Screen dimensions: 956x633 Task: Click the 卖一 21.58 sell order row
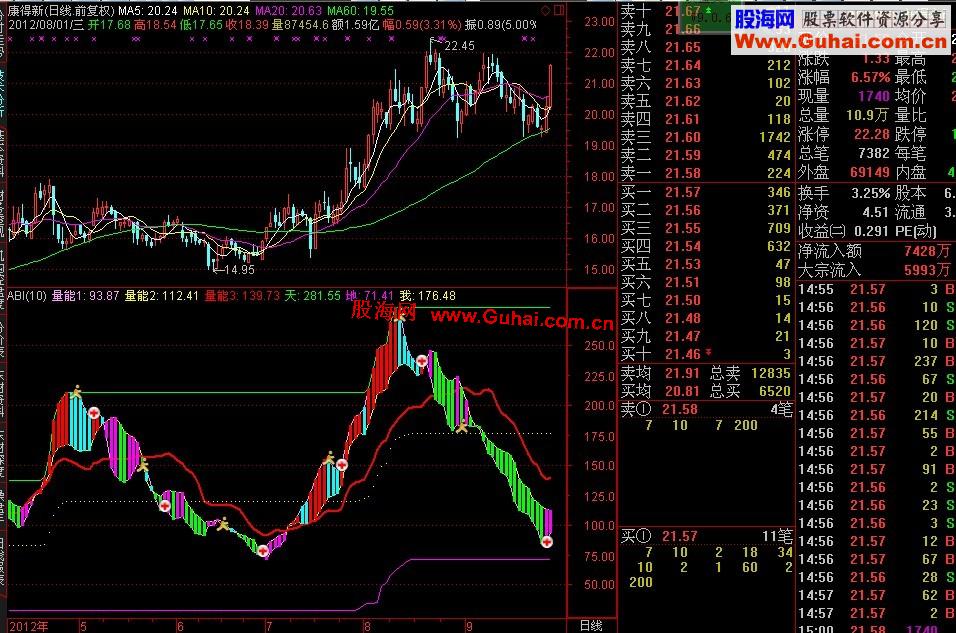pos(705,173)
